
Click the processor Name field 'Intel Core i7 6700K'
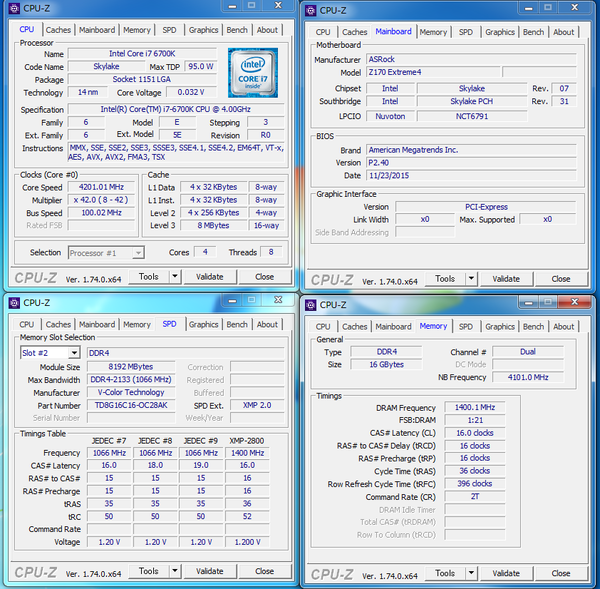[142, 54]
